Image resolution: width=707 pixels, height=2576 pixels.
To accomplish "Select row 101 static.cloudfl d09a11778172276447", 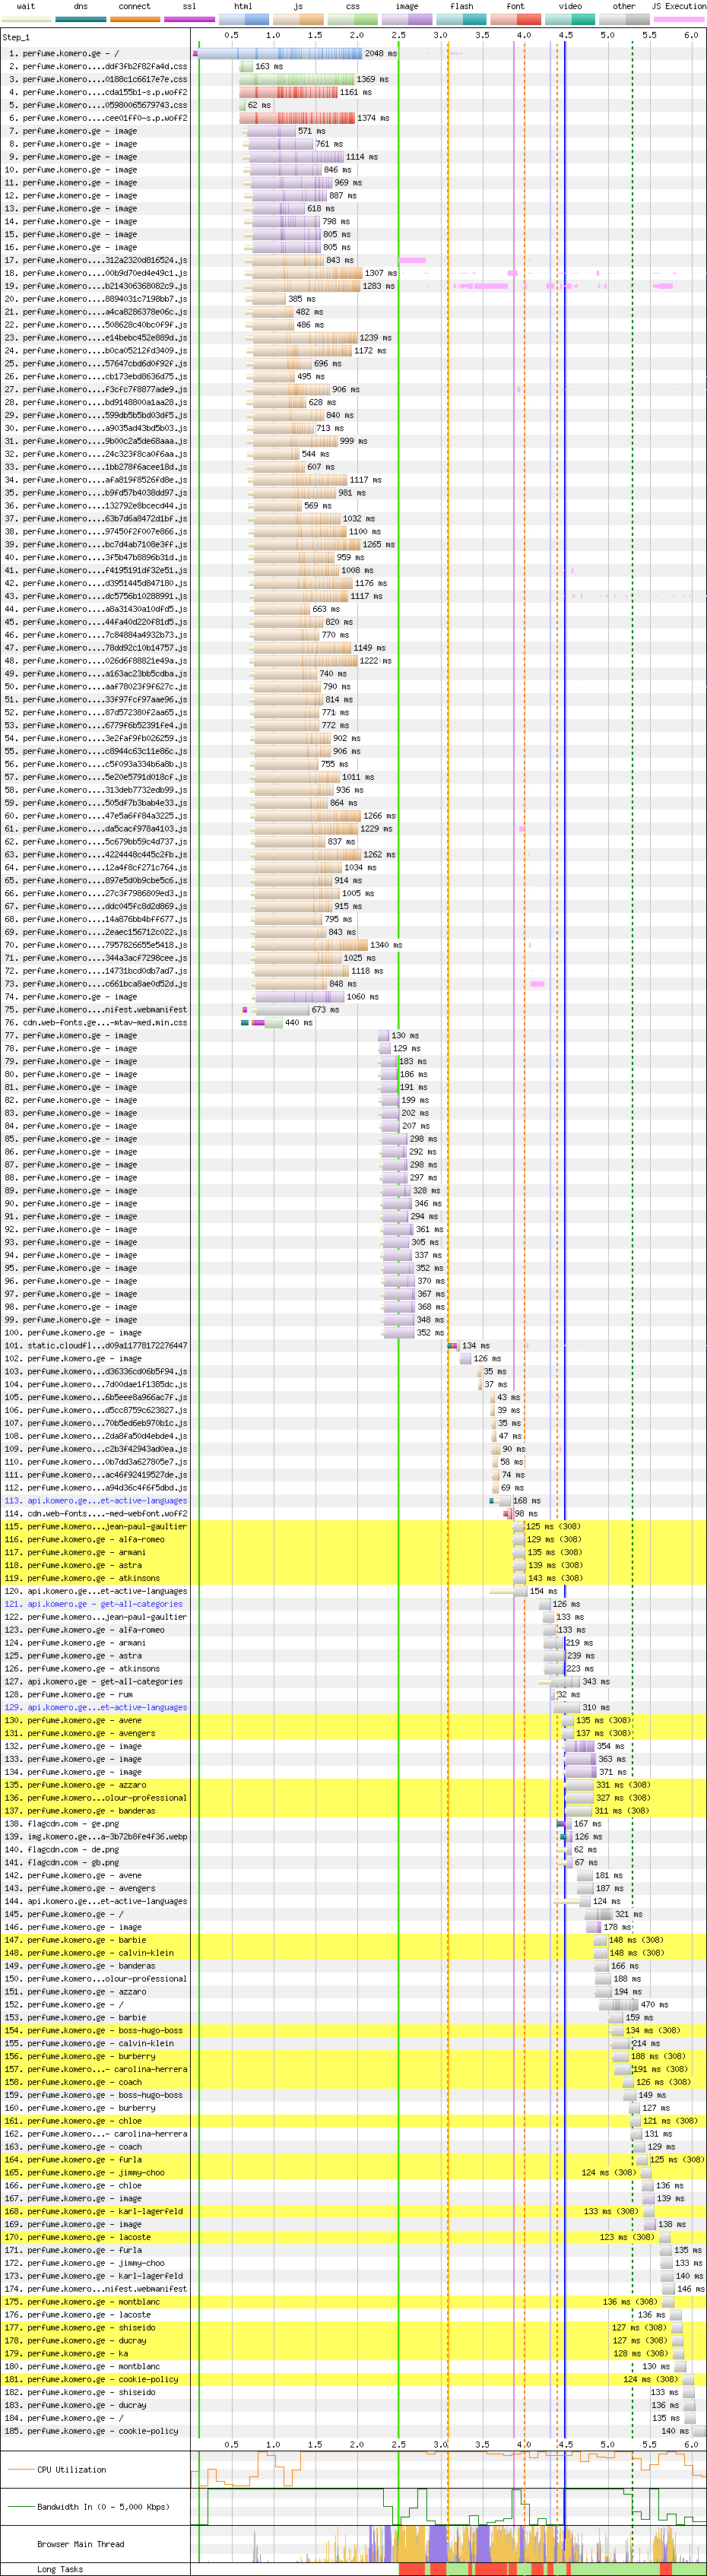I will pyautogui.click(x=95, y=1345).
